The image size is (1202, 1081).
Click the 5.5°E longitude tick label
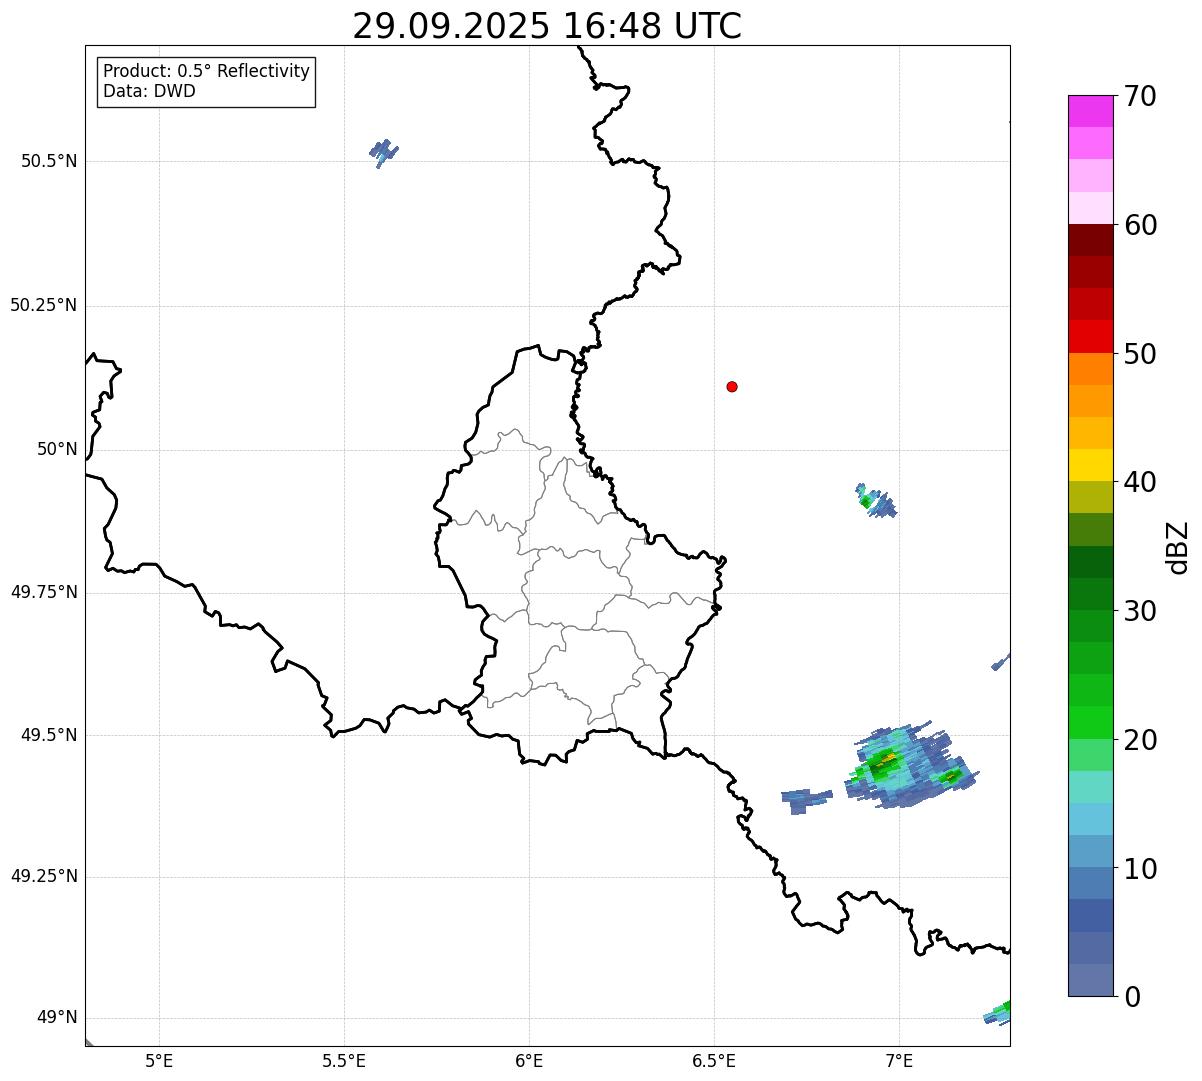pyautogui.click(x=344, y=1060)
